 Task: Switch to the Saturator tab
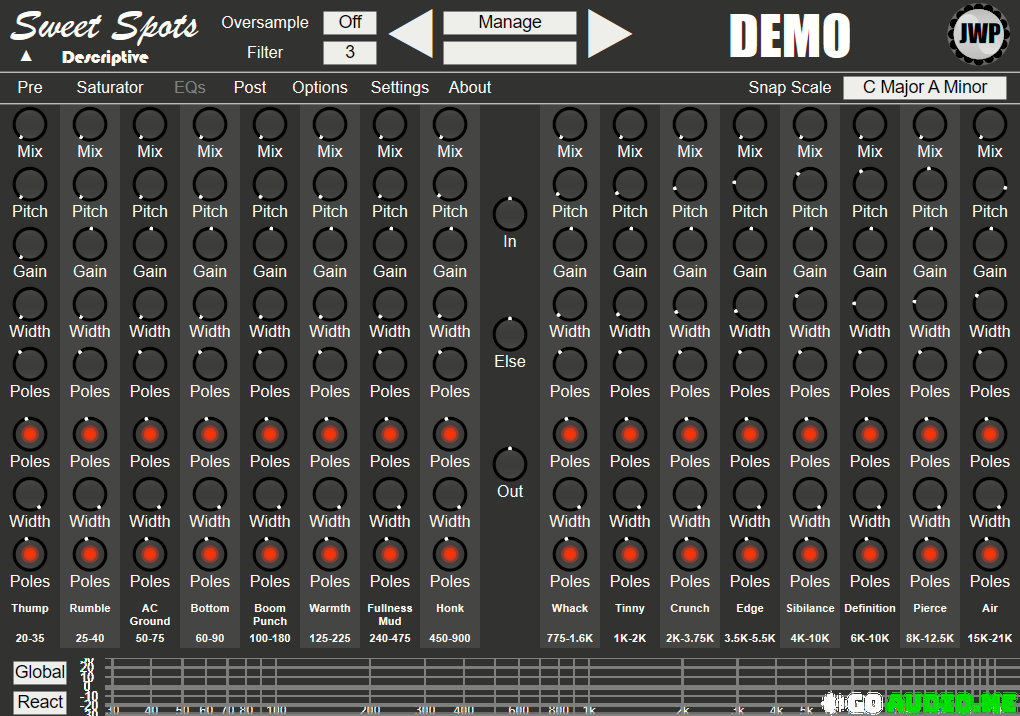(x=110, y=87)
